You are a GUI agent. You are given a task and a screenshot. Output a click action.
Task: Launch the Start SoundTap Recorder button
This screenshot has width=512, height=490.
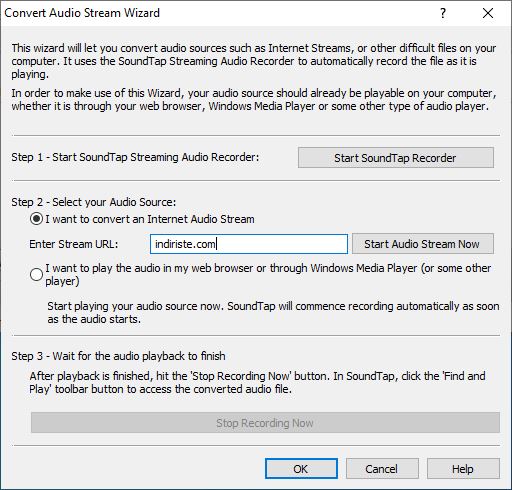click(396, 158)
